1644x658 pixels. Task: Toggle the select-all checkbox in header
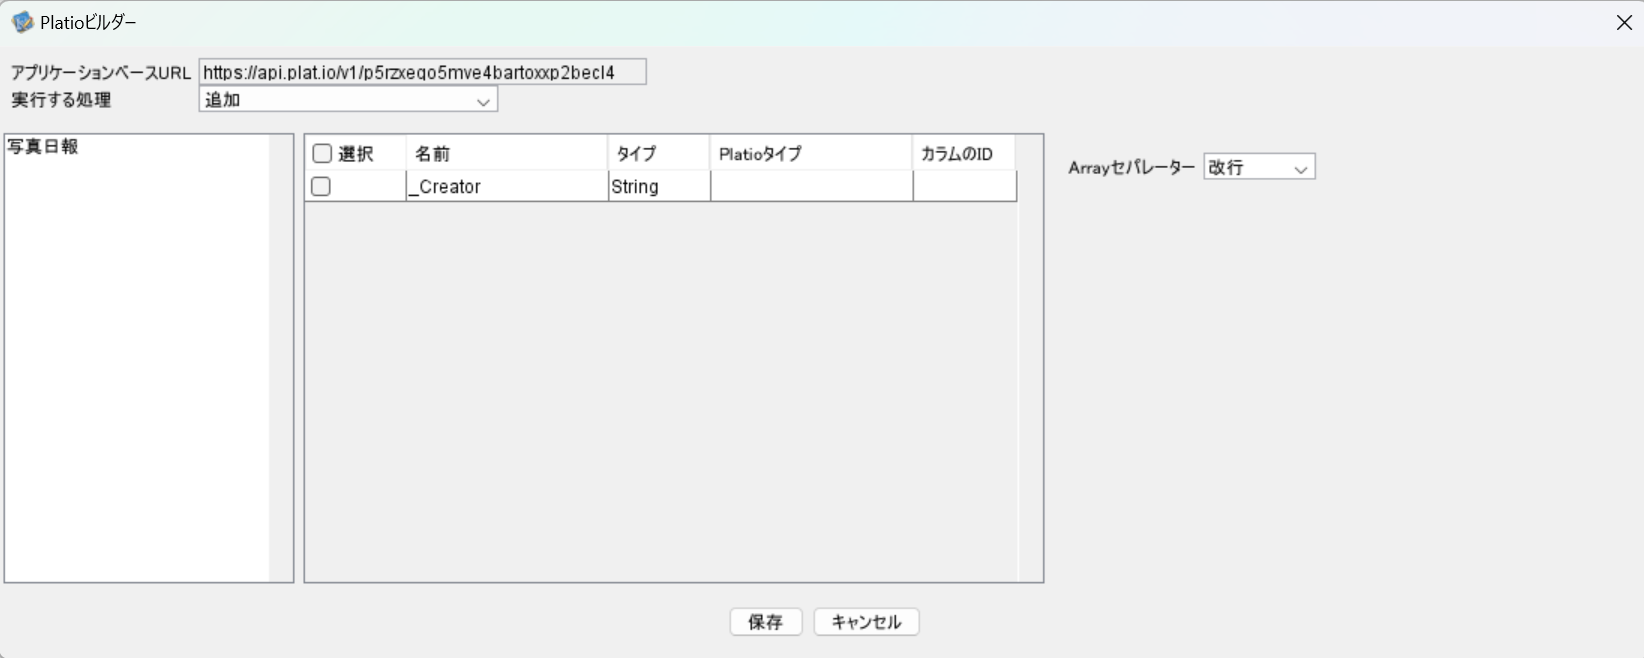click(x=322, y=154)
